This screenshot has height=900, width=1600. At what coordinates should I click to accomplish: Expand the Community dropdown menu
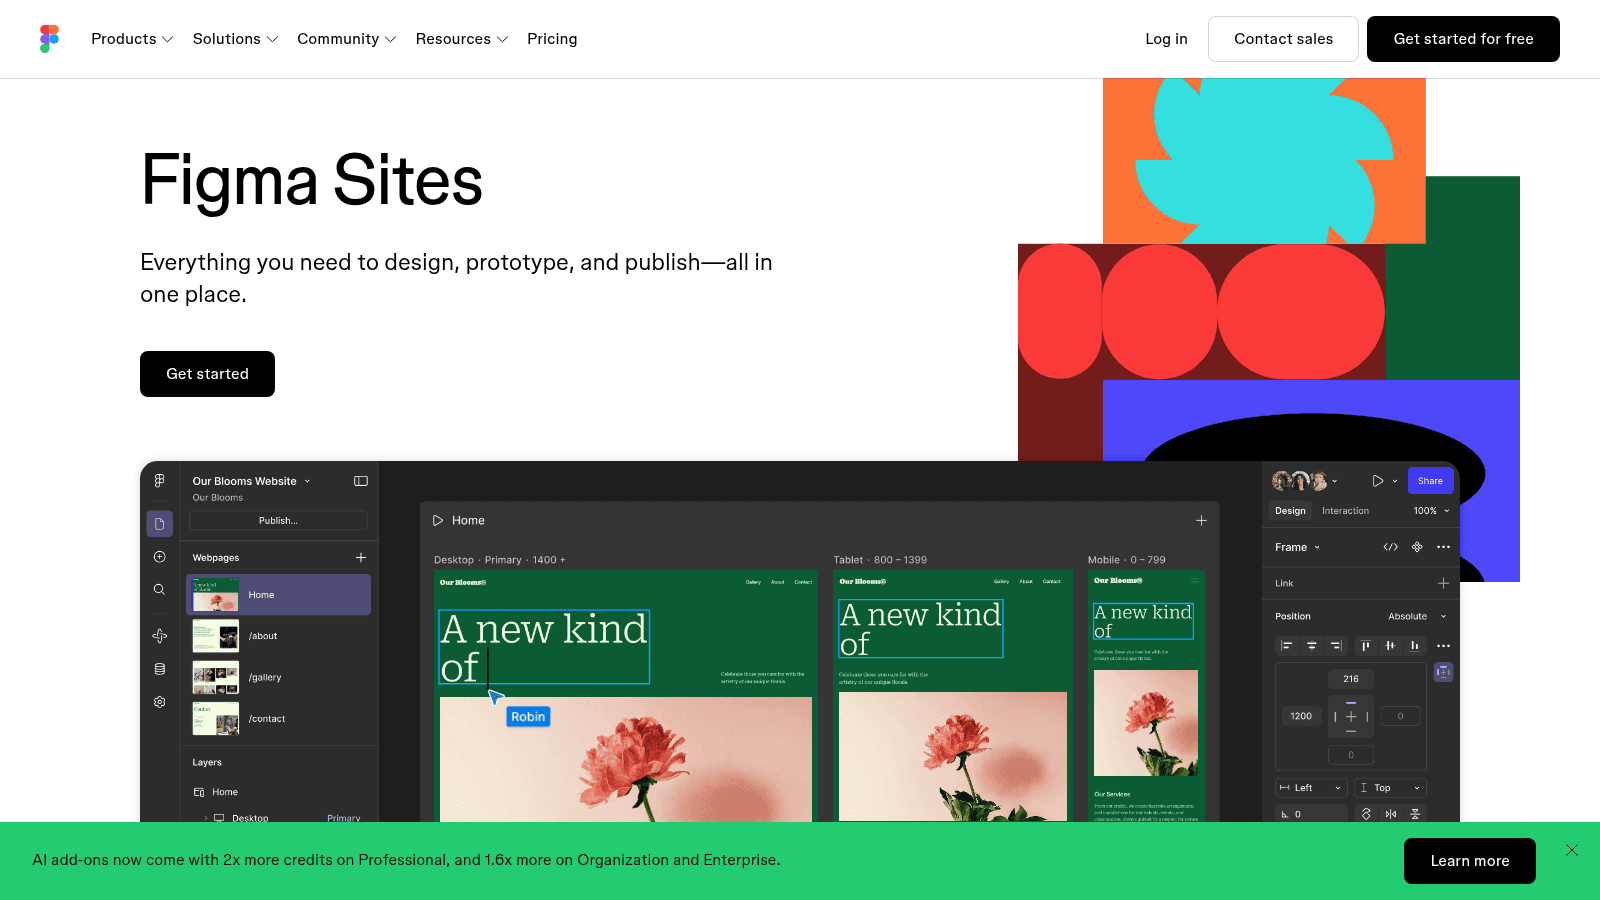pyautogui.click(x=346, y=39)
